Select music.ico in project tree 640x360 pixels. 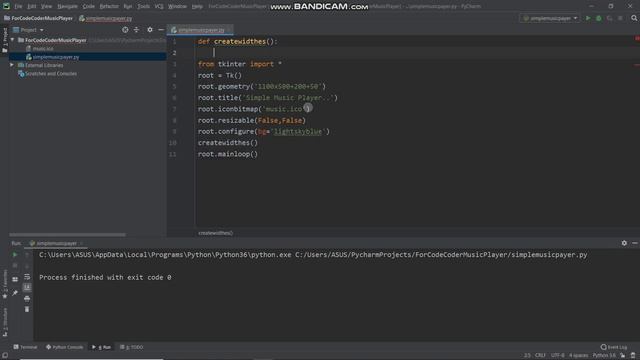(x=40, y=49)
